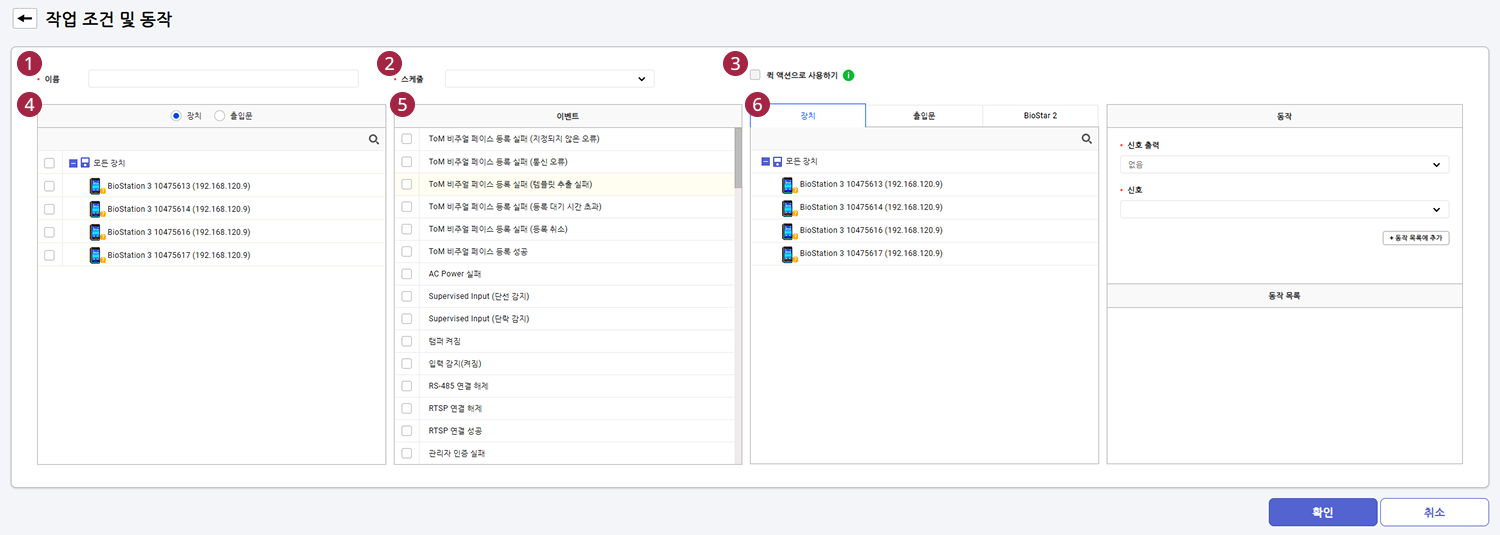Click the search icon in left device panel

[374, 140]
